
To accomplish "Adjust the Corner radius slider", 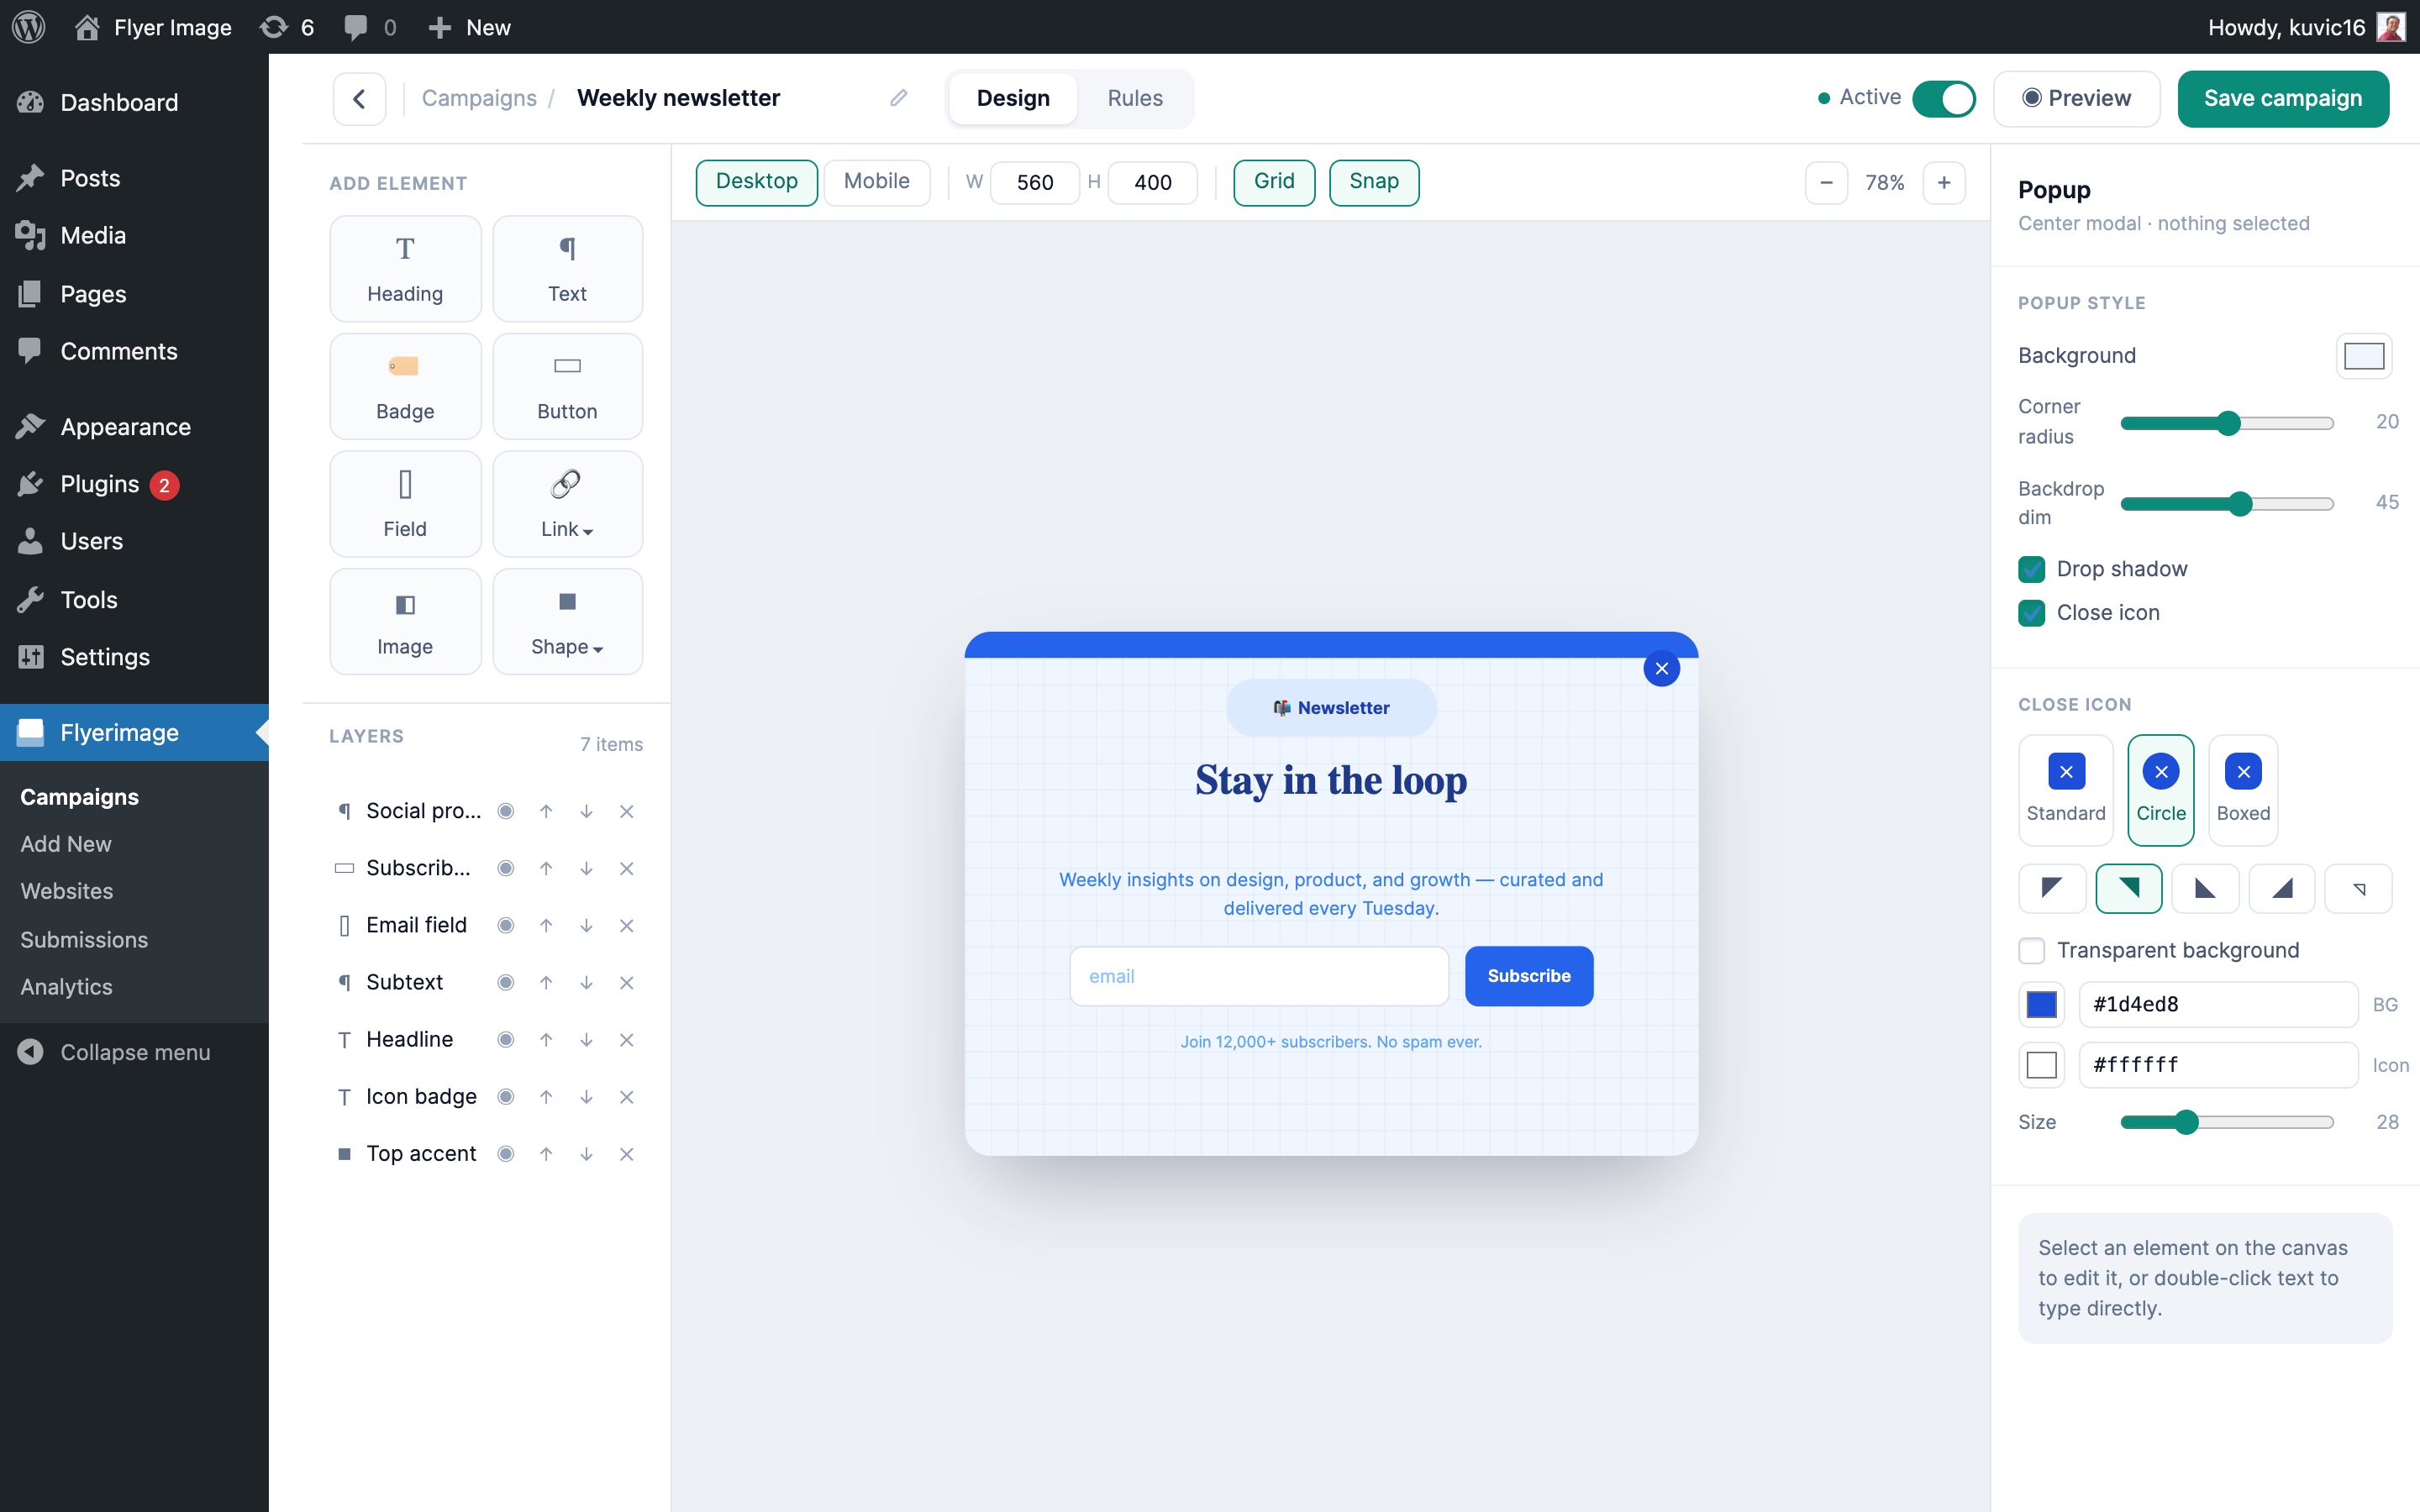I will tap(2227, 423).
